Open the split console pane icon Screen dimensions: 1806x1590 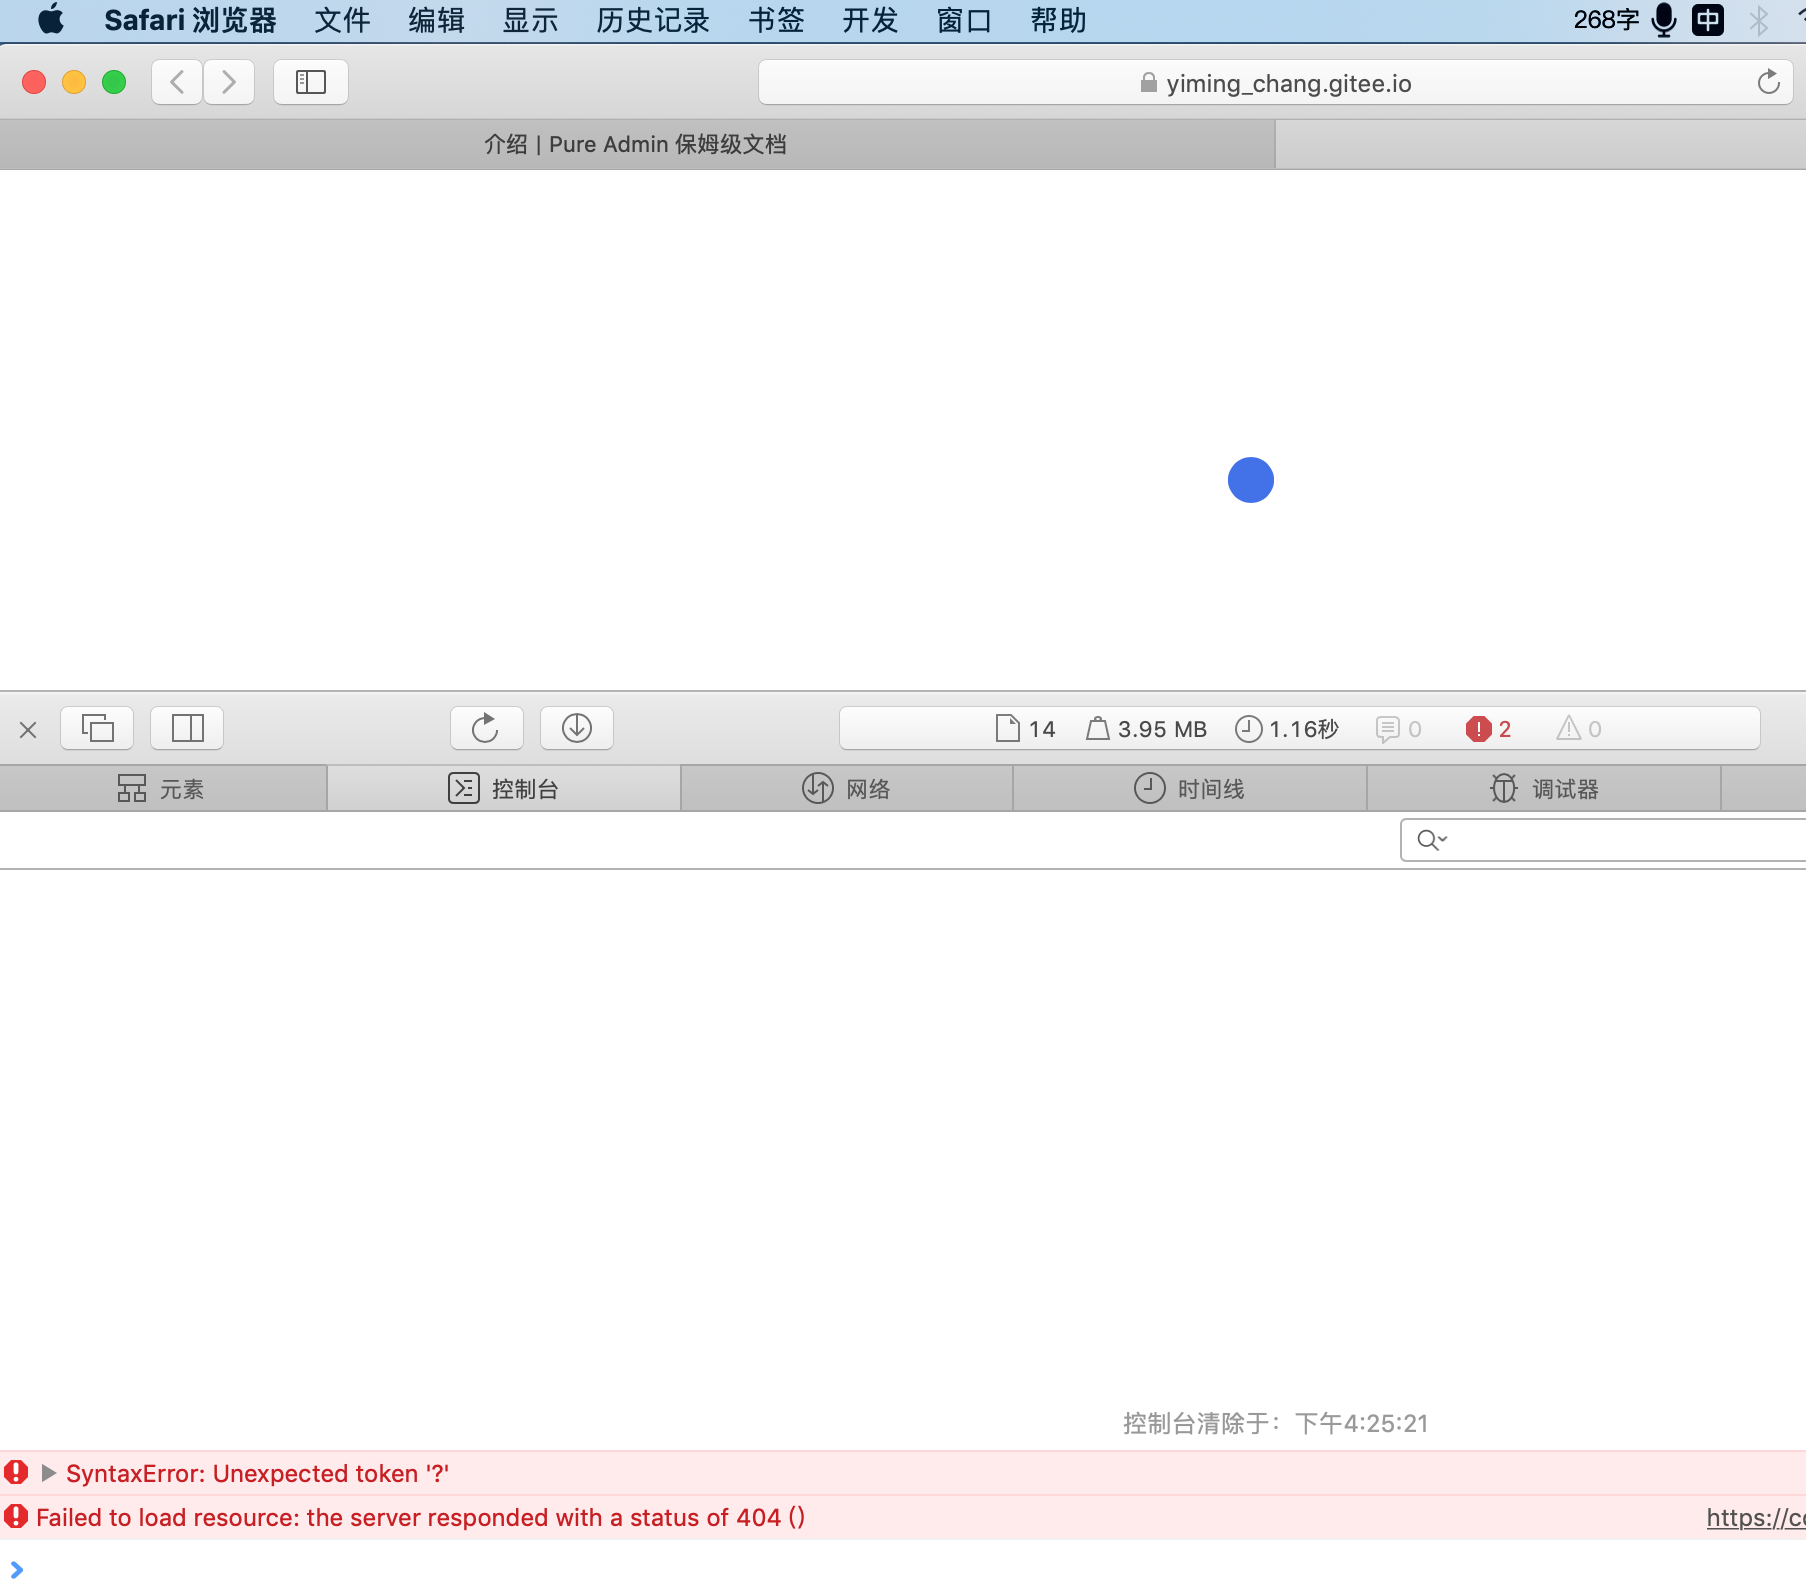point(187,728)
